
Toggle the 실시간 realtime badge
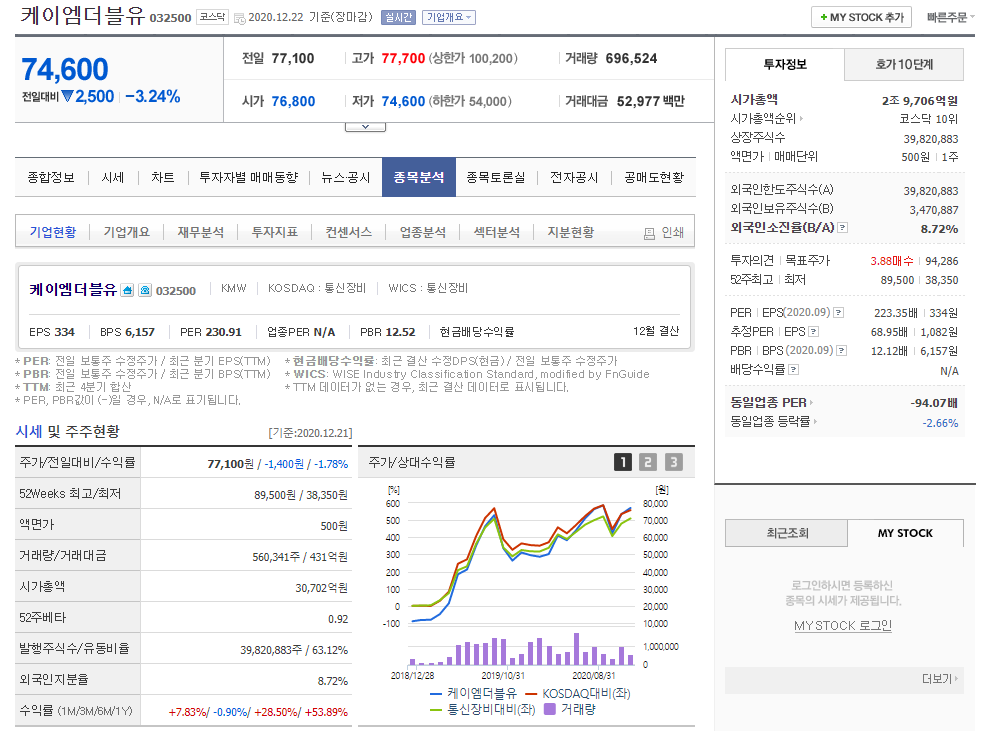tap(398, 17)
